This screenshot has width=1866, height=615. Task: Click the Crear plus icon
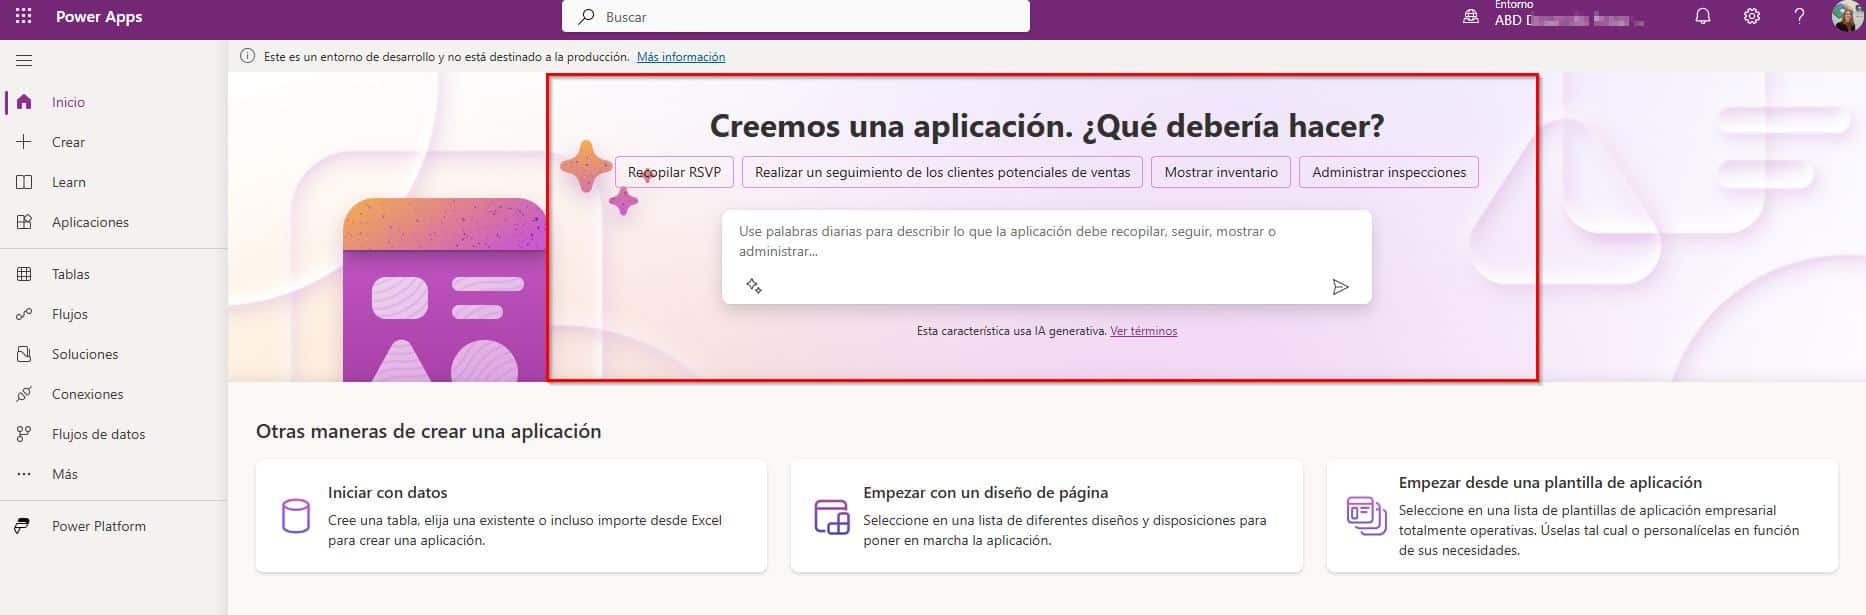tap(24, 142)
